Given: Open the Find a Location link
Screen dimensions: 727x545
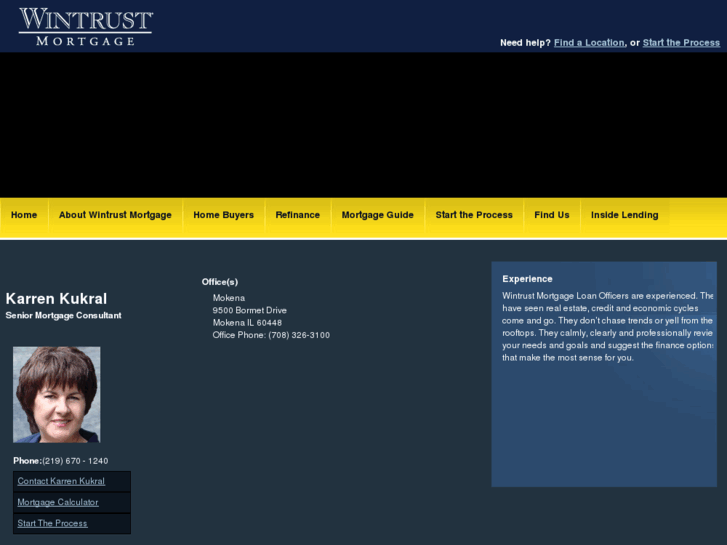Looking at the screenshot, I should pos(589,43).
